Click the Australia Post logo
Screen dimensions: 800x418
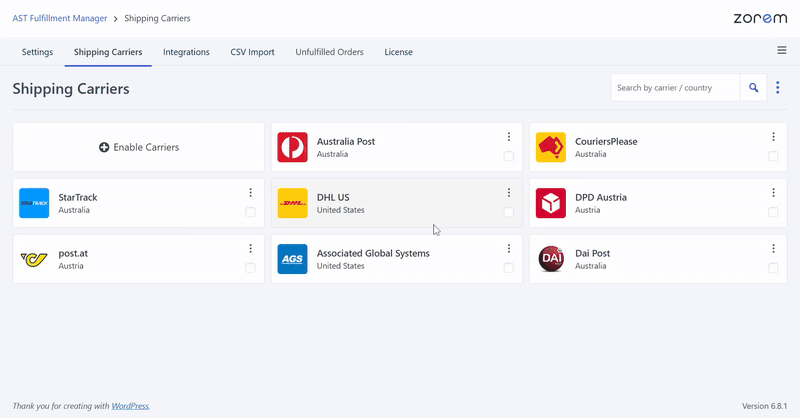coord(292,147)
